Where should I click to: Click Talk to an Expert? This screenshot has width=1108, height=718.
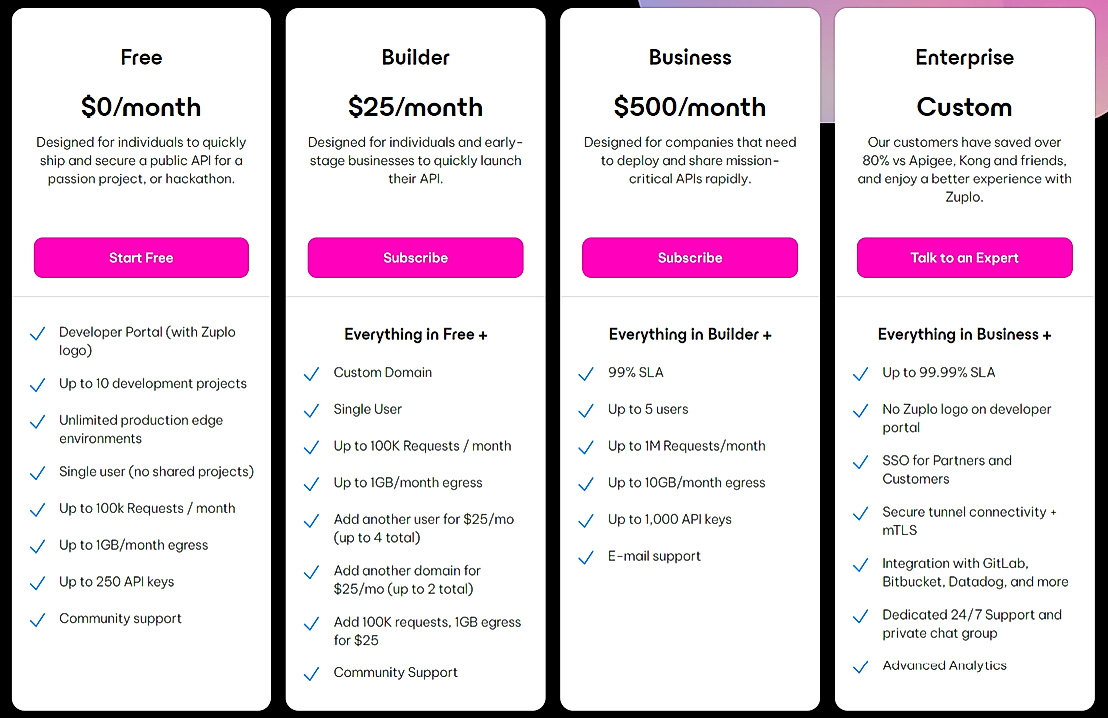pos(964,257)
